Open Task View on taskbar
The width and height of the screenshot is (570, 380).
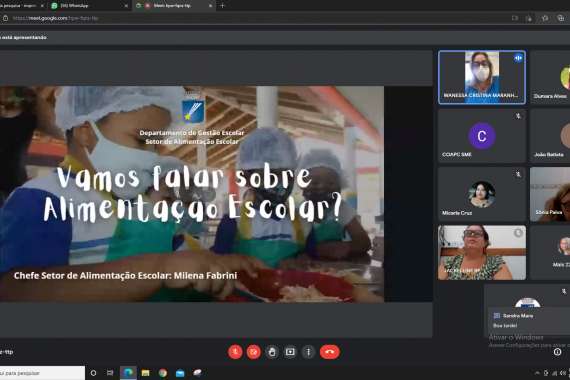(x=110, y=373)
